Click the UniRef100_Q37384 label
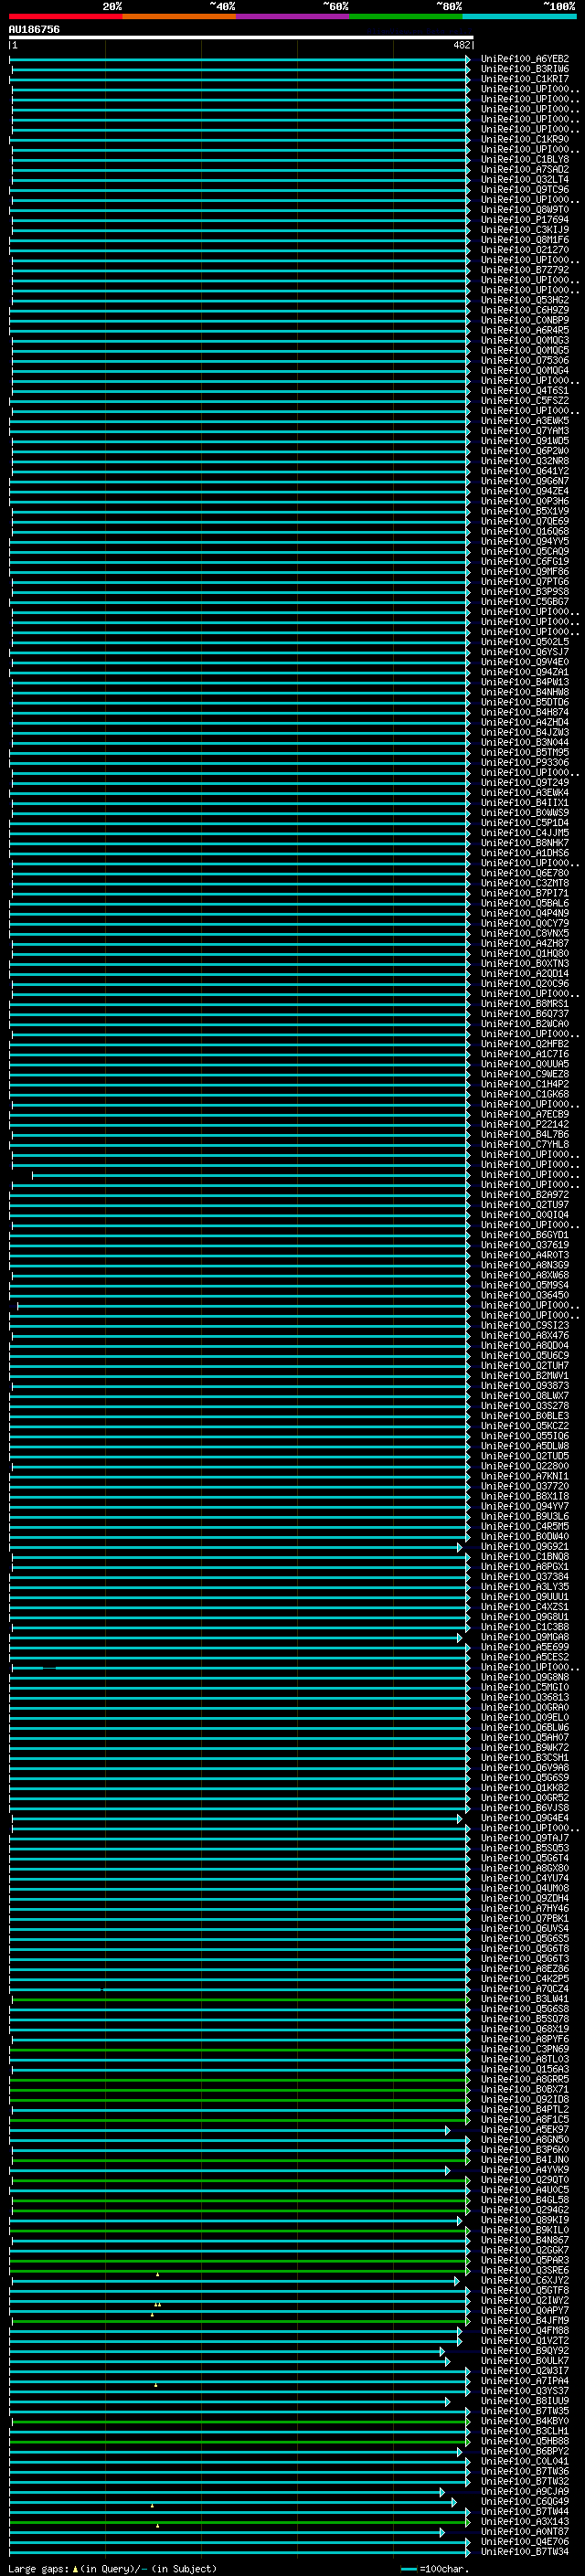Screen dimensions: 585x2576 525,1577
